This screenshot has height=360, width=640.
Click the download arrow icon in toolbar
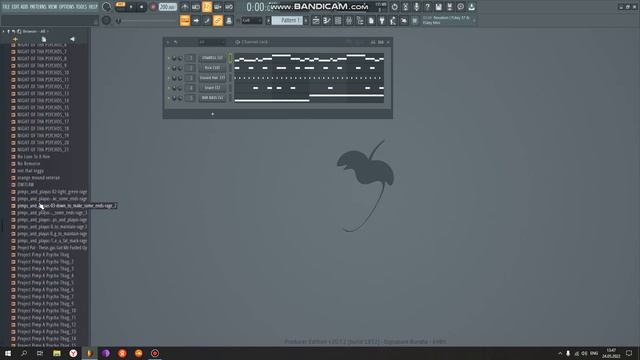(471, 7)
